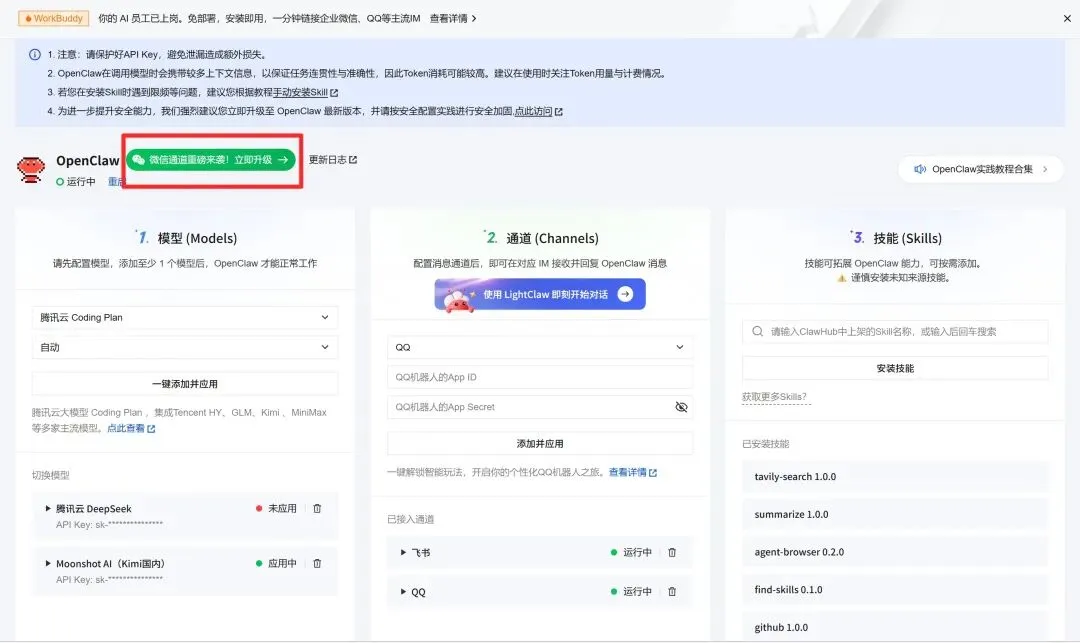Click the warning icon beside 谨慎安装未知来源技能

point(841,278)
